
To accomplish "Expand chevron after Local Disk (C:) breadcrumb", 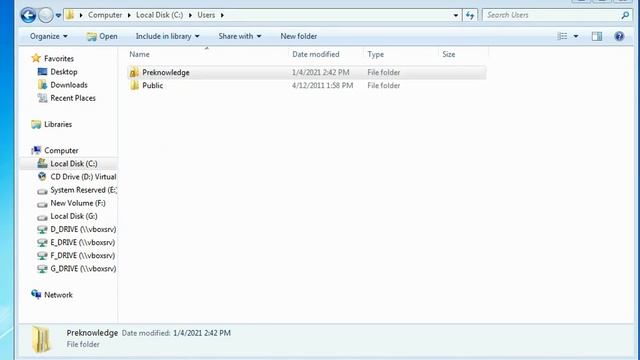I will (x=190, y=15).
